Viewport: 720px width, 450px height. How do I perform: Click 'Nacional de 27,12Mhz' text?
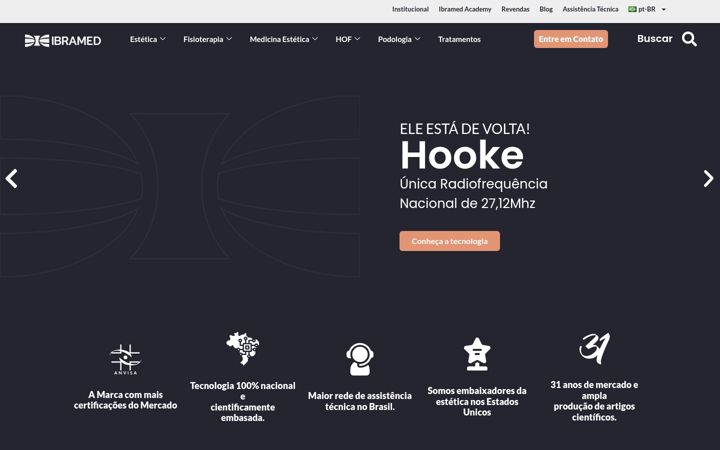[467, 203]
